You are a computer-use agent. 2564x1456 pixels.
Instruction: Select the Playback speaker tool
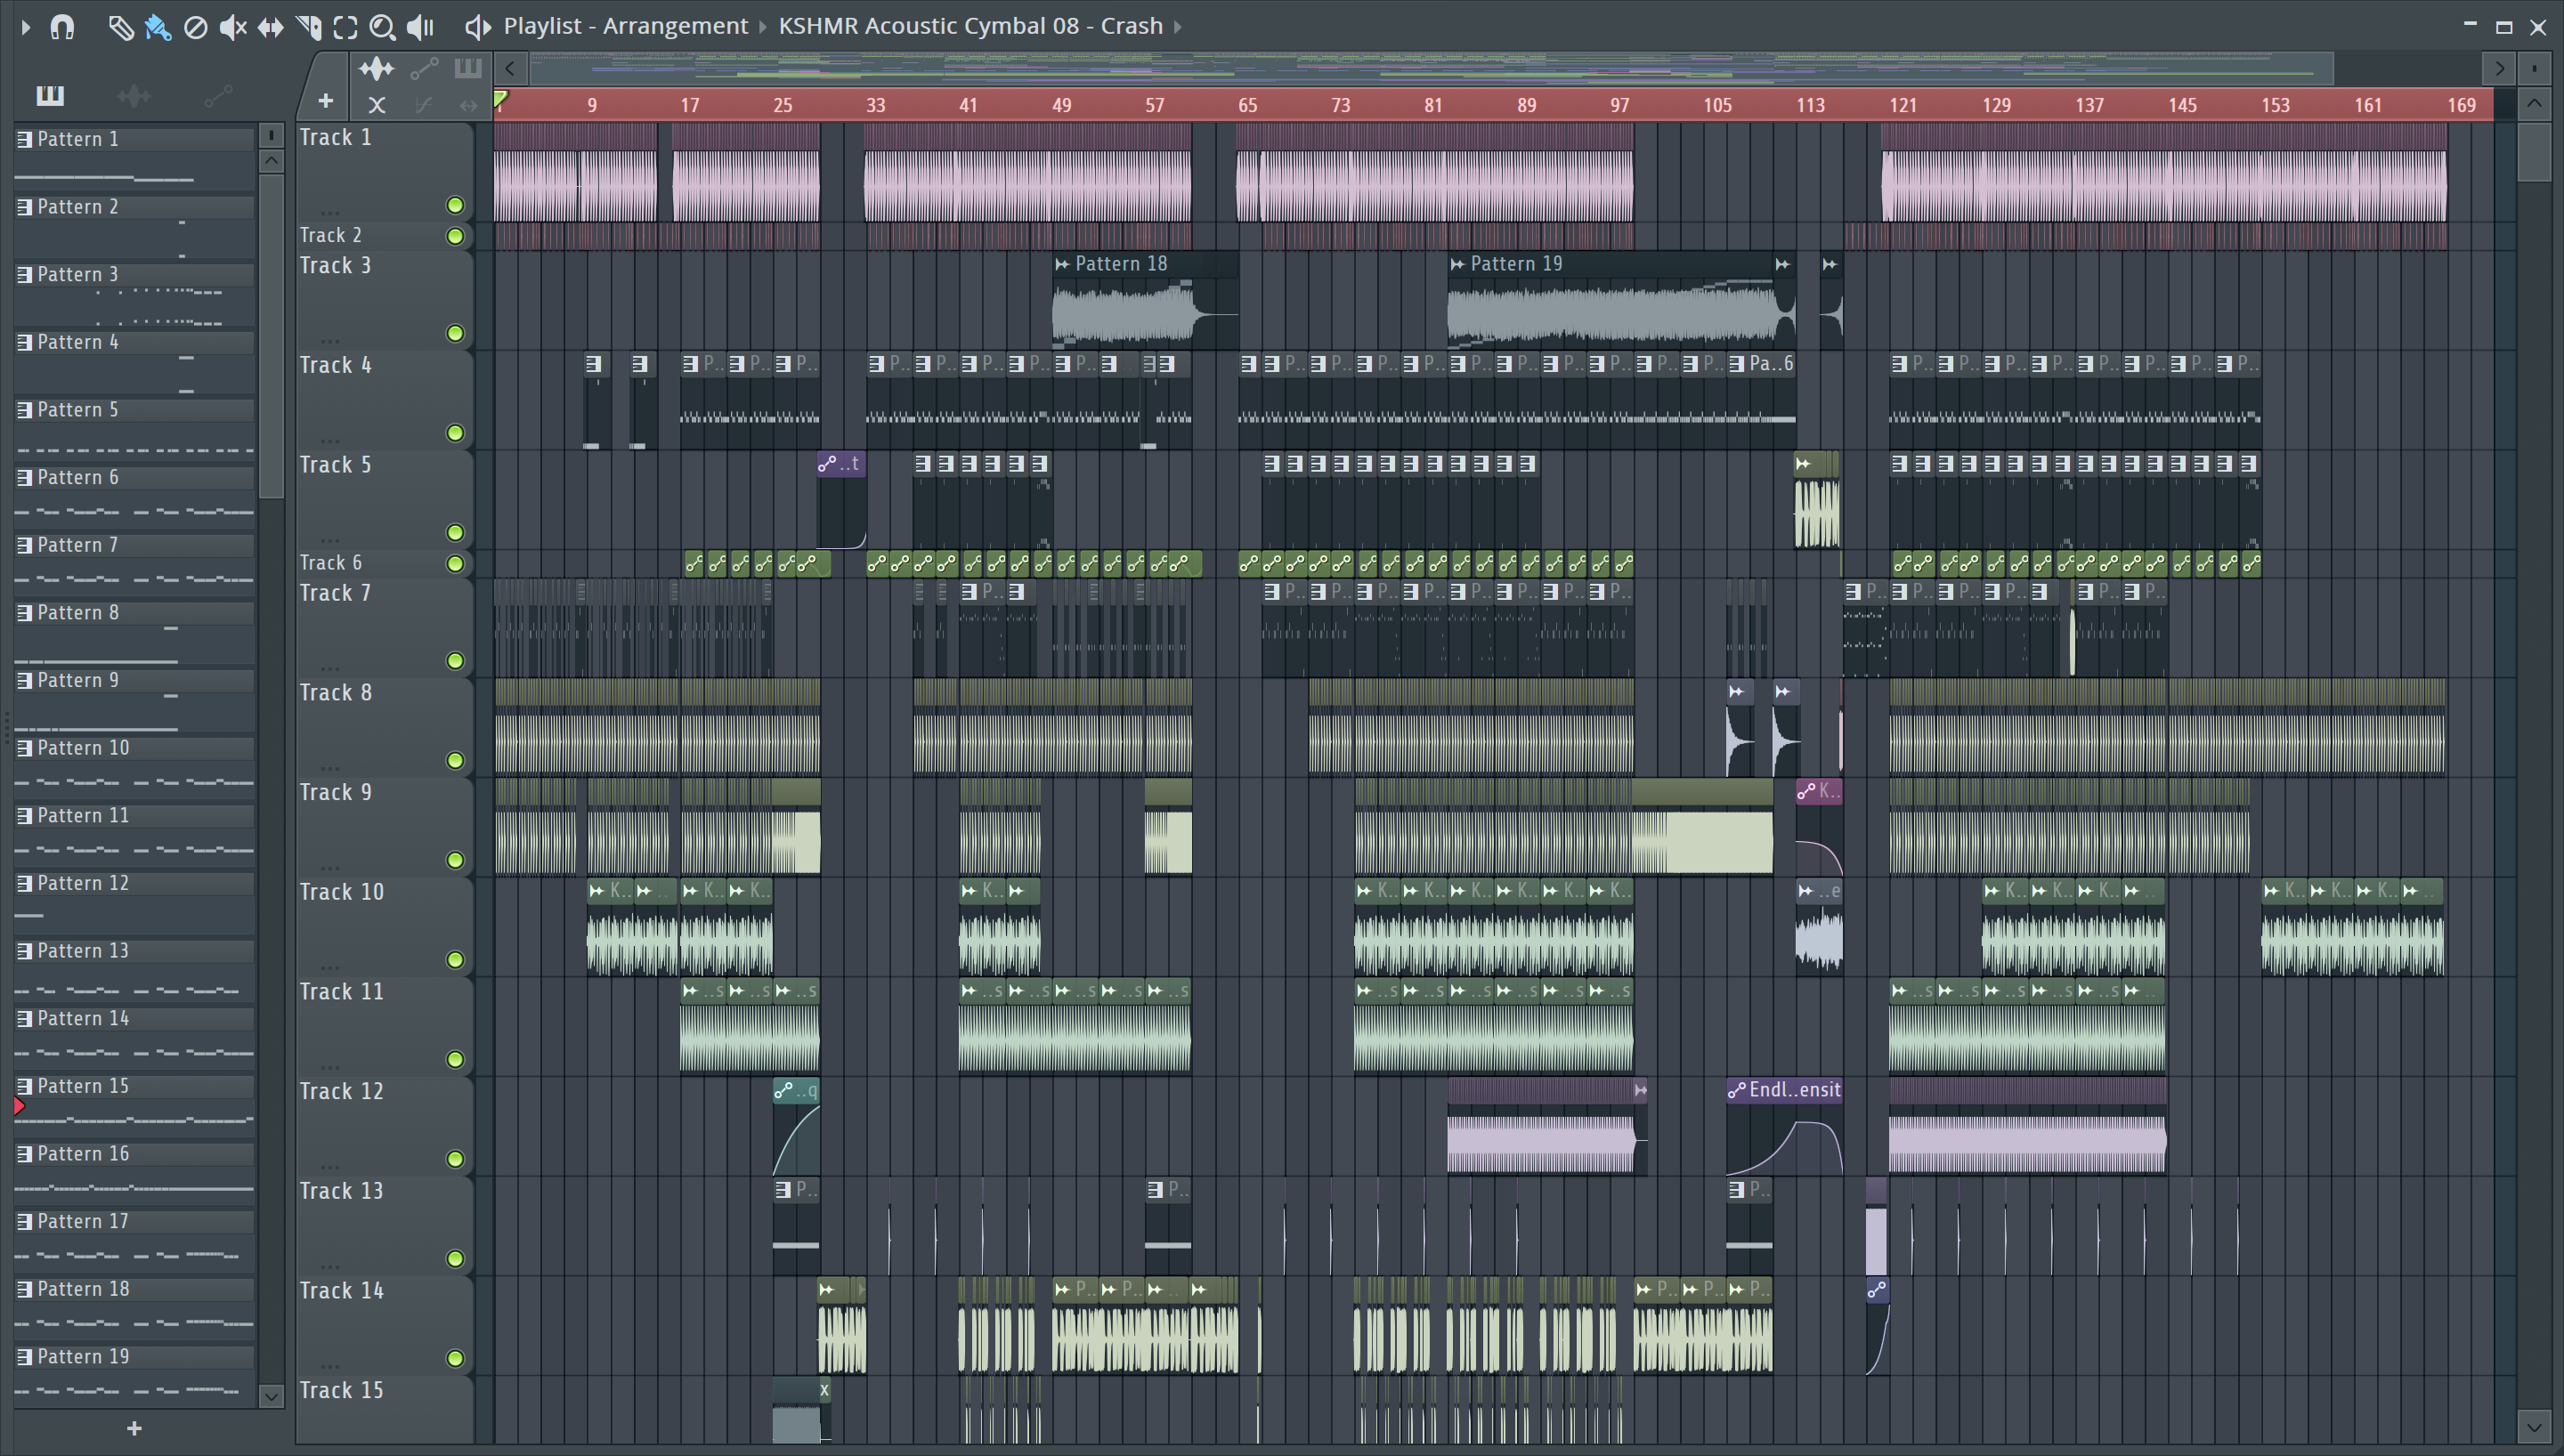click(420, 27)
